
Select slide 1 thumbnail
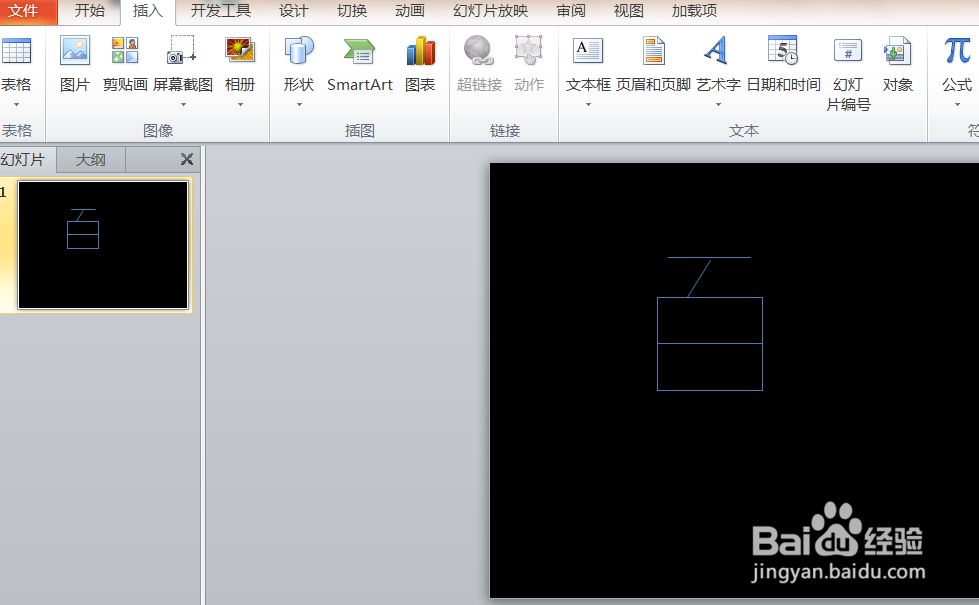[x=103, y=245]
